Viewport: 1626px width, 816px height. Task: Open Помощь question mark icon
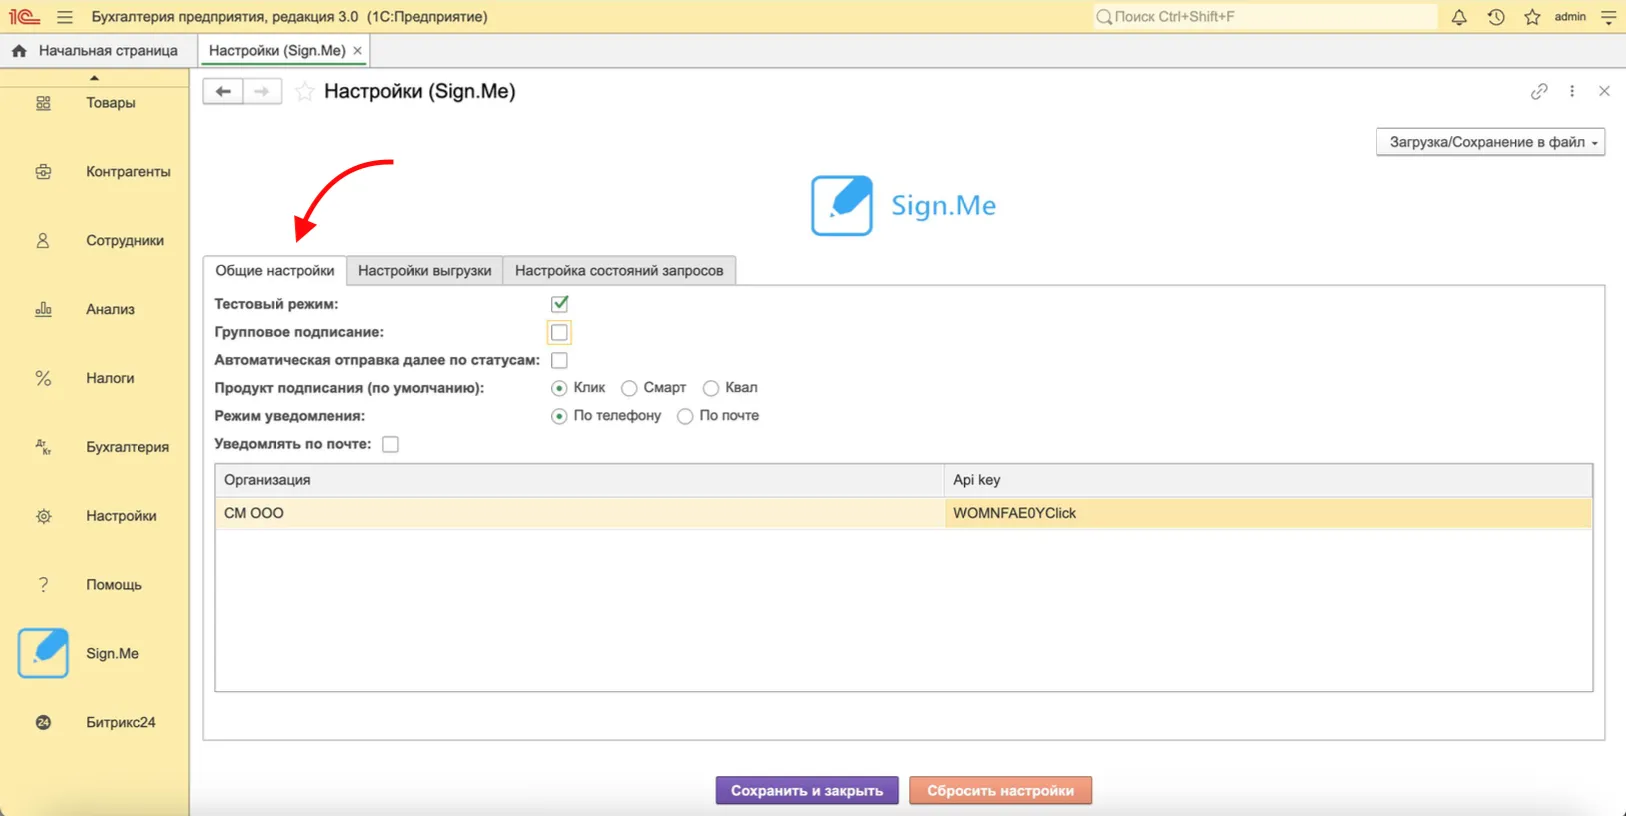click(x=43, y=585)
